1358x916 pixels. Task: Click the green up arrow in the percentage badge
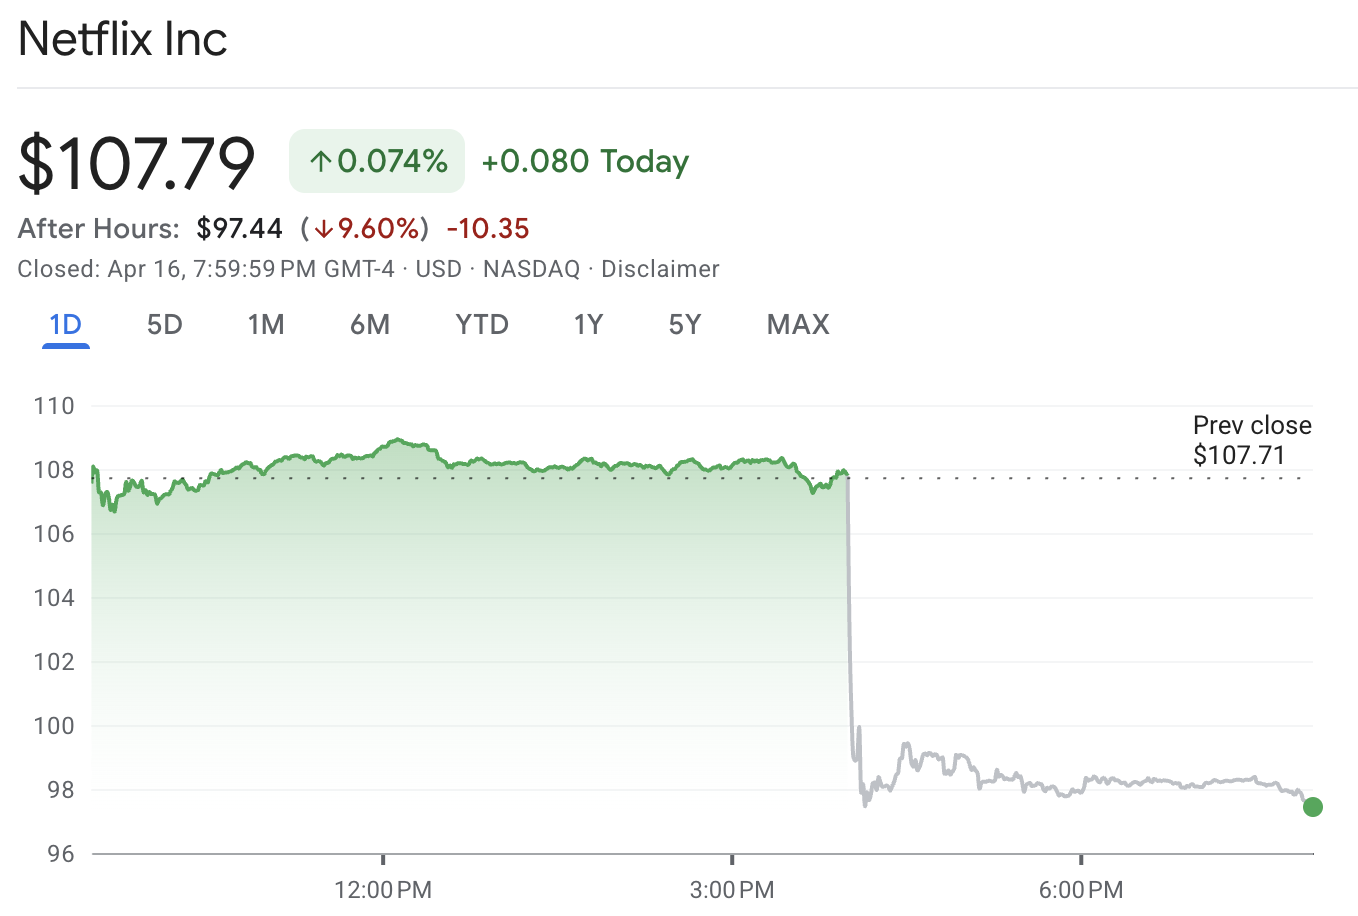320,160
